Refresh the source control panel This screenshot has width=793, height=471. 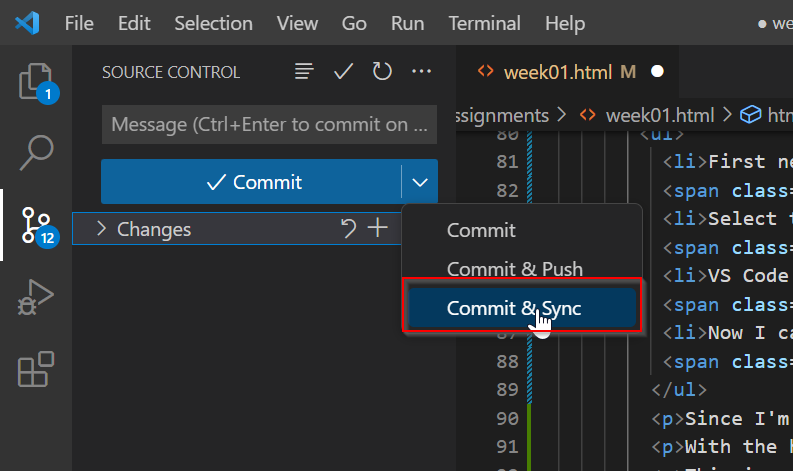pos(382,71)
